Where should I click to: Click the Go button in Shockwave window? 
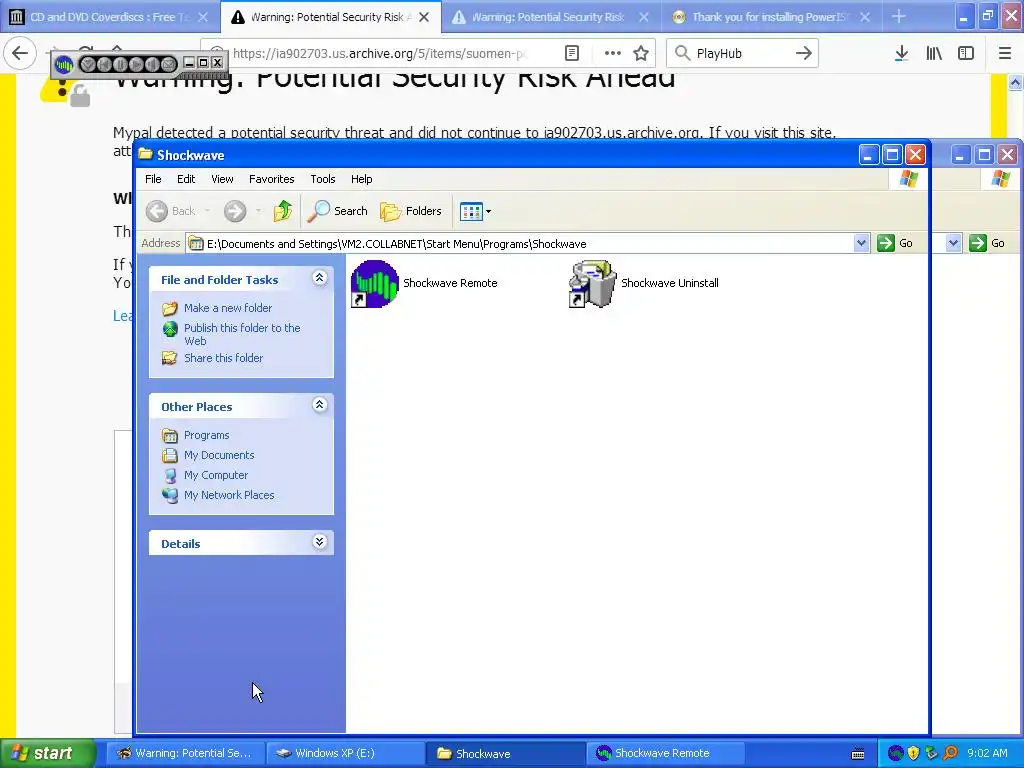tap(895, 243)
